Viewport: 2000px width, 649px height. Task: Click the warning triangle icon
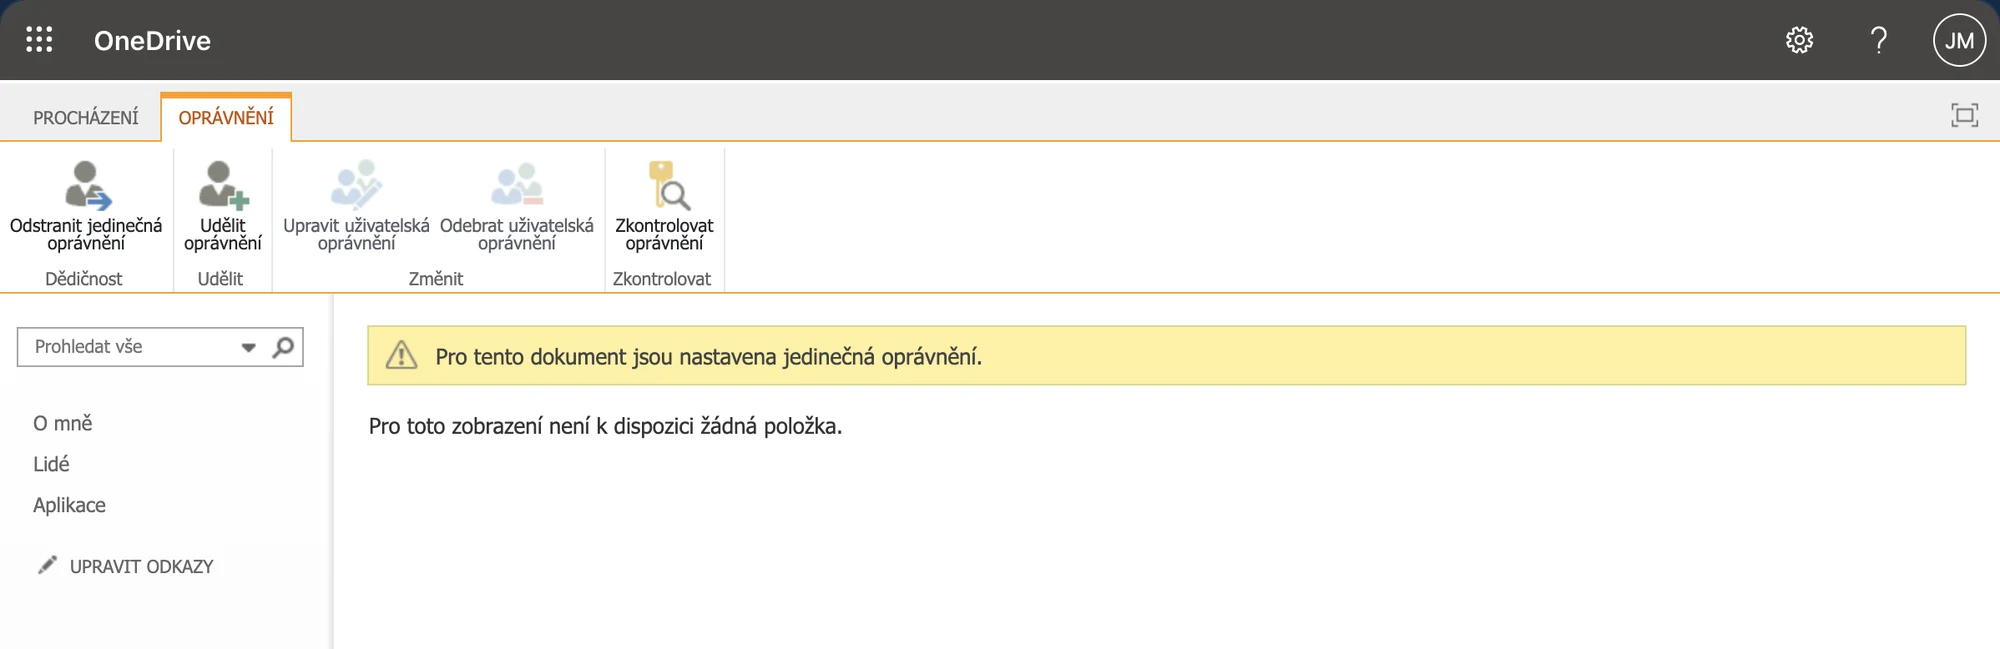[401, 355]
